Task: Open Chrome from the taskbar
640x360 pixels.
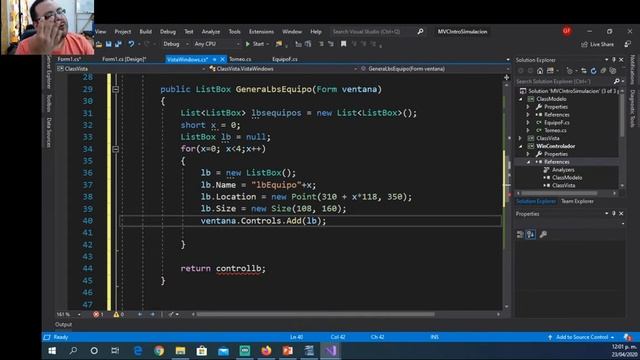Action: click(159, 351)
